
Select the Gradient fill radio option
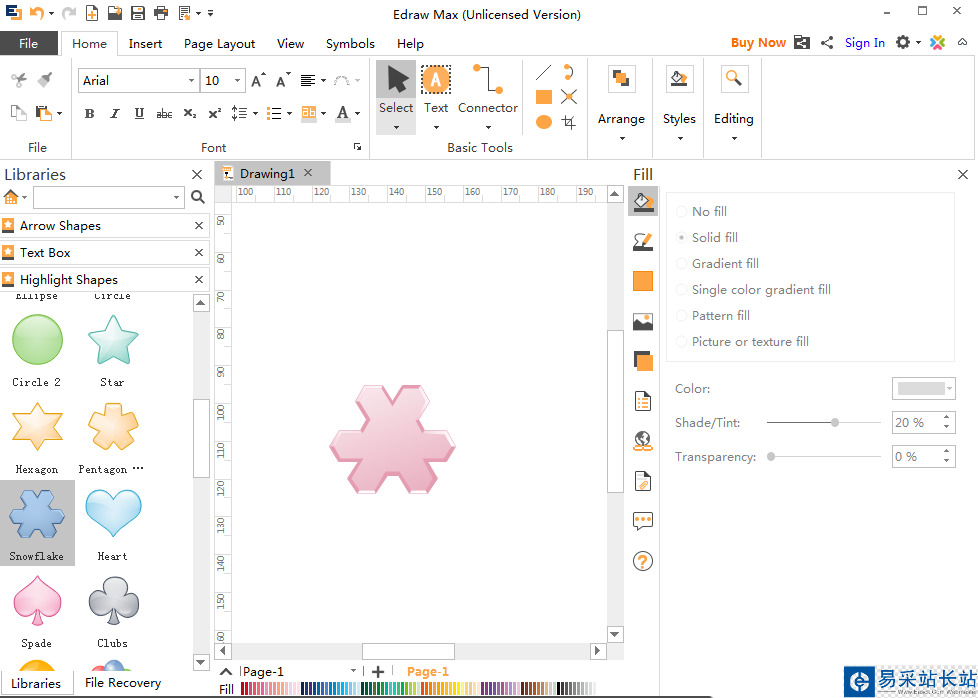tap(682, 264)
